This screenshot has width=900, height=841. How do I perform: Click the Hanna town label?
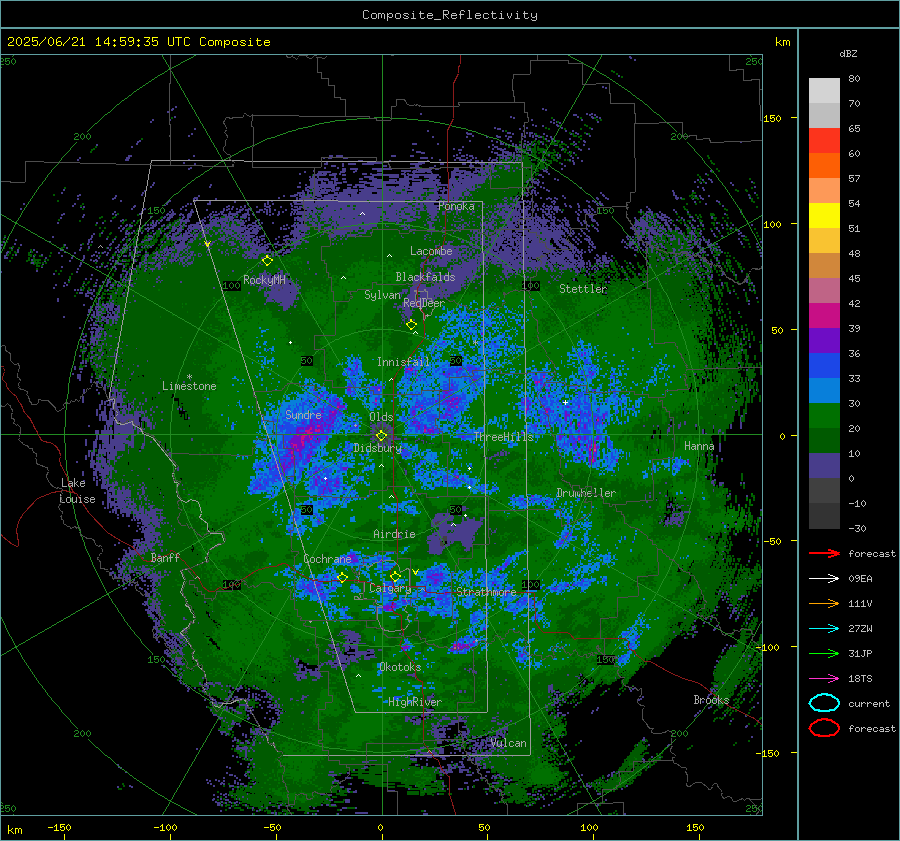[x=699, y=446]
